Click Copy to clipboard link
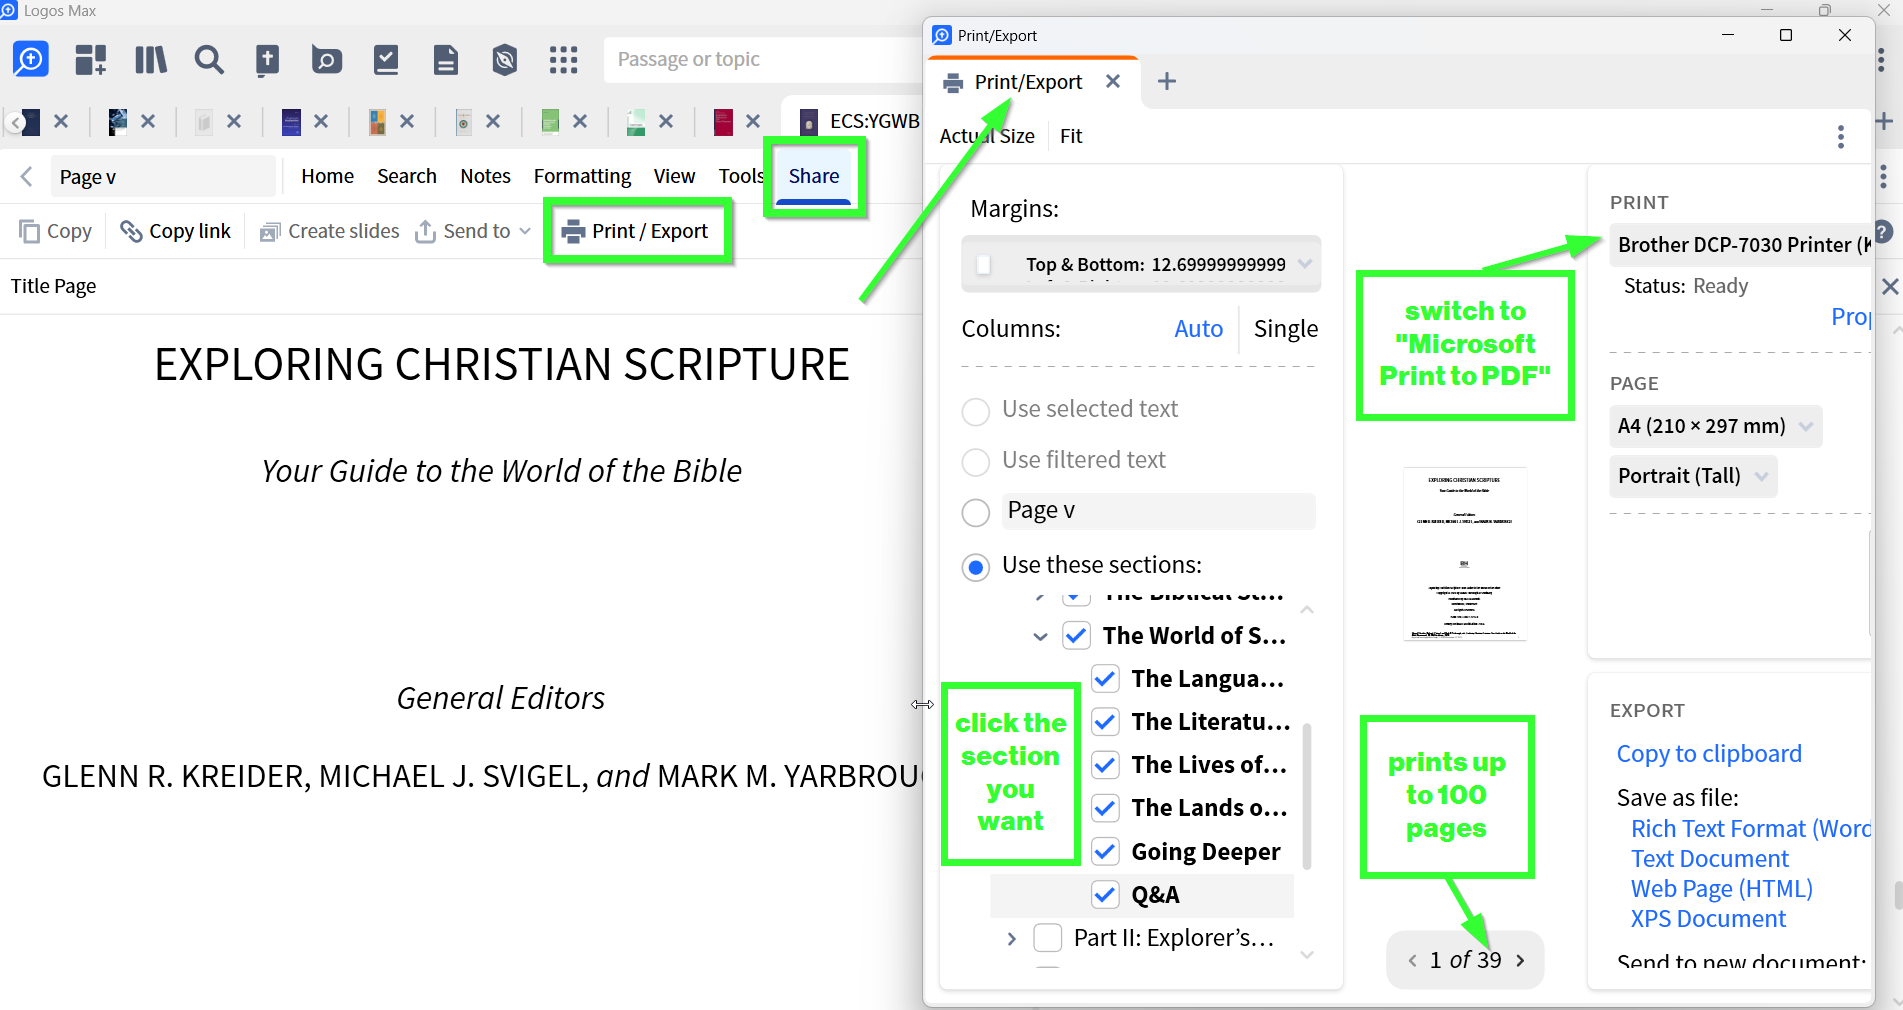This screenshot has height=1010, width=1903. click(1709, 754)
